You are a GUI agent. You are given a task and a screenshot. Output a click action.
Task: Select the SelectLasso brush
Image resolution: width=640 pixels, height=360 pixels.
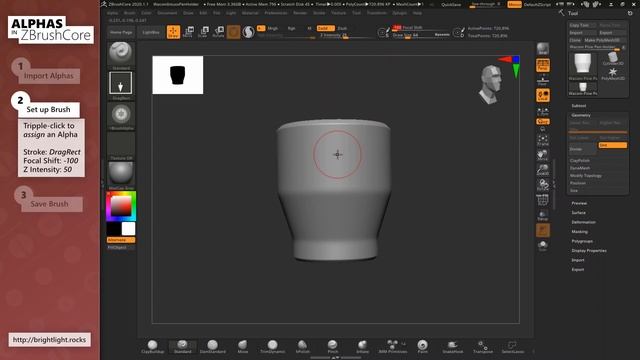(513, 347)
